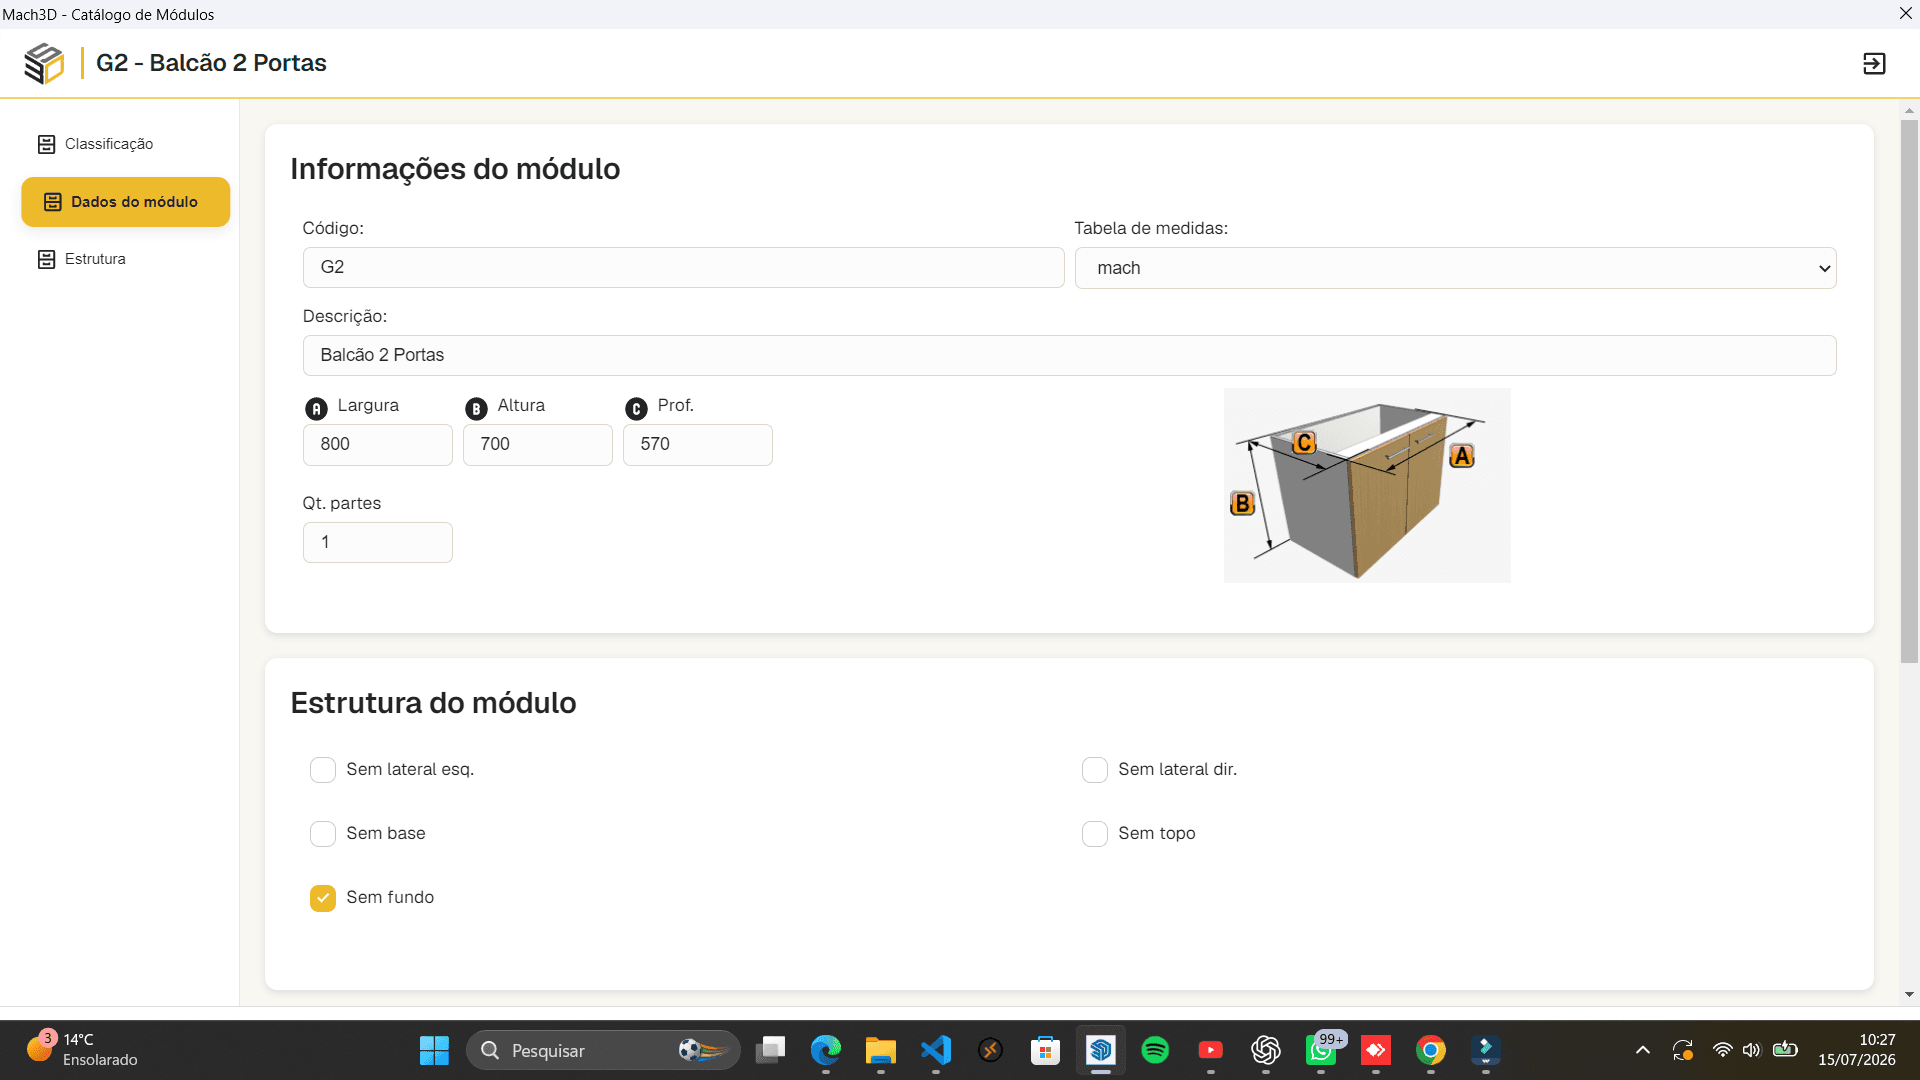Click the battery tray icon

coord(1785,1051)
